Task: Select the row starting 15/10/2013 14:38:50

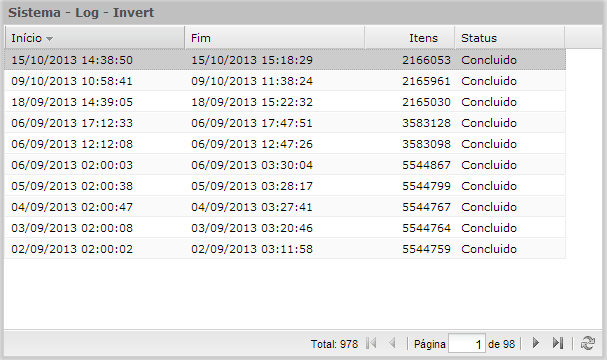Action: (x=285, y=60)
